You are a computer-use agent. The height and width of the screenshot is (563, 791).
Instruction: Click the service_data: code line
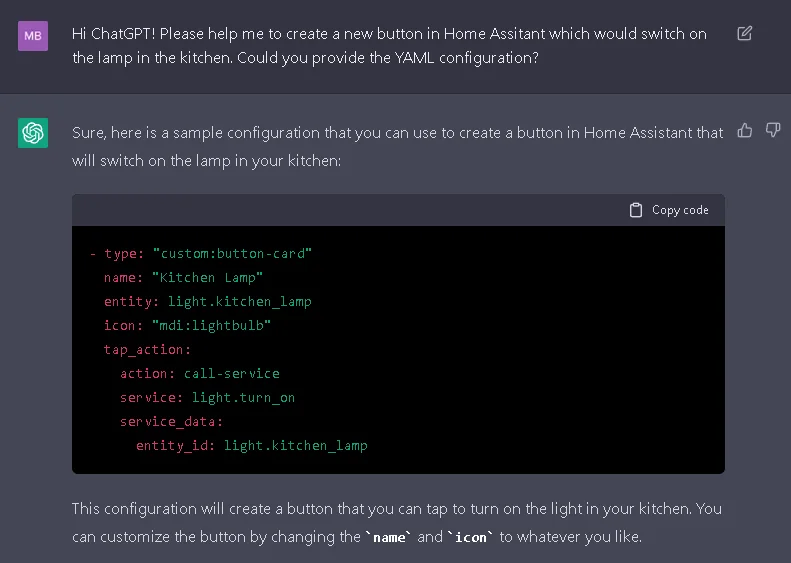172,421
